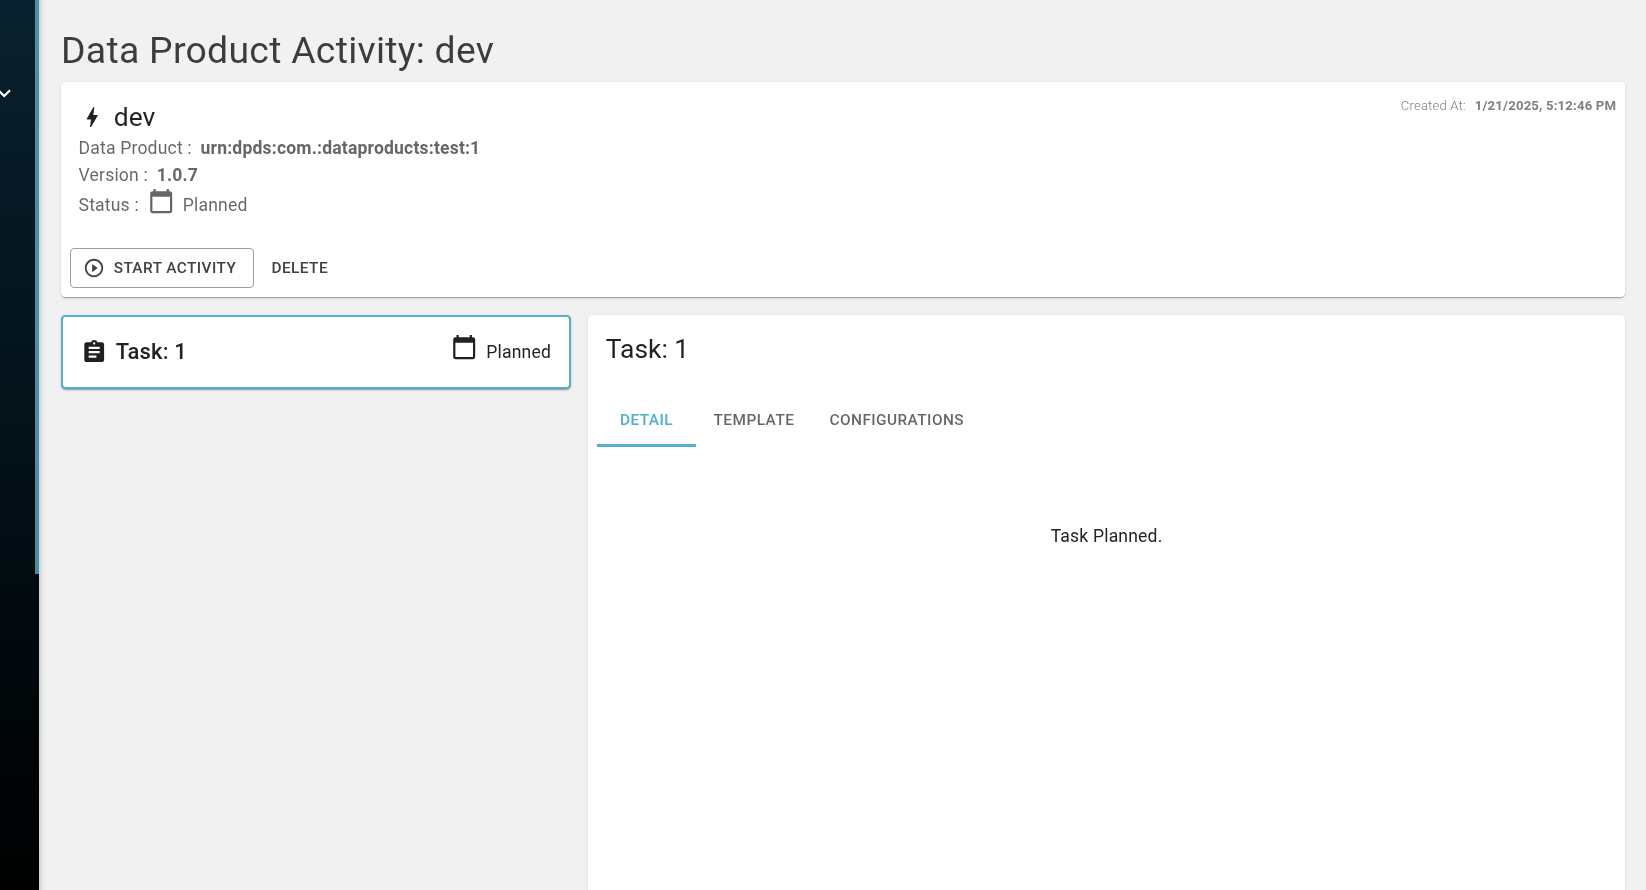Open the Template tab
1646x890 pixels.
tap(754, 420)
